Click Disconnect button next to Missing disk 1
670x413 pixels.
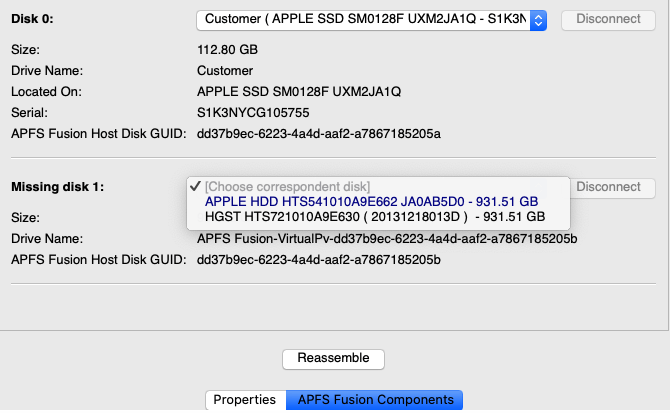[612, 188]
